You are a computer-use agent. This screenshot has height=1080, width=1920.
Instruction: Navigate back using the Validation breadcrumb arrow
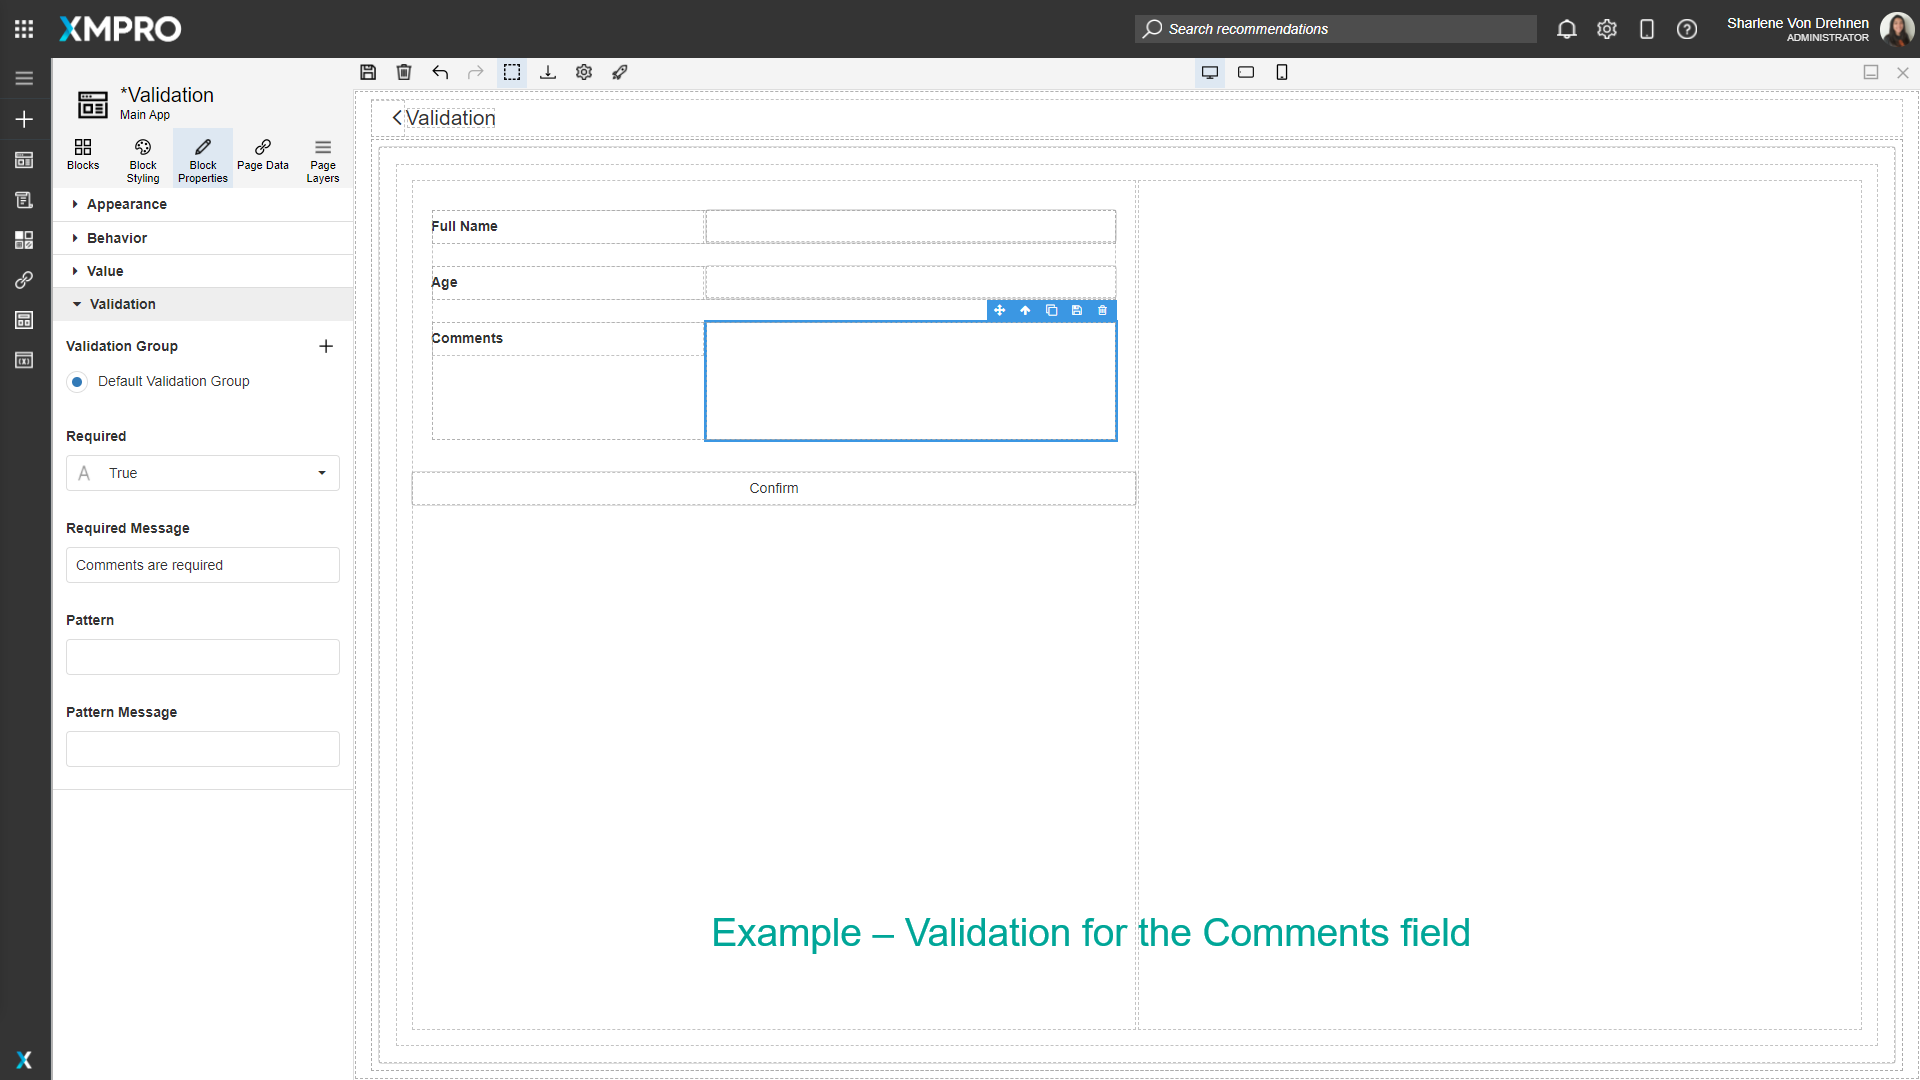pyautogui.click(x=396, y=118)
